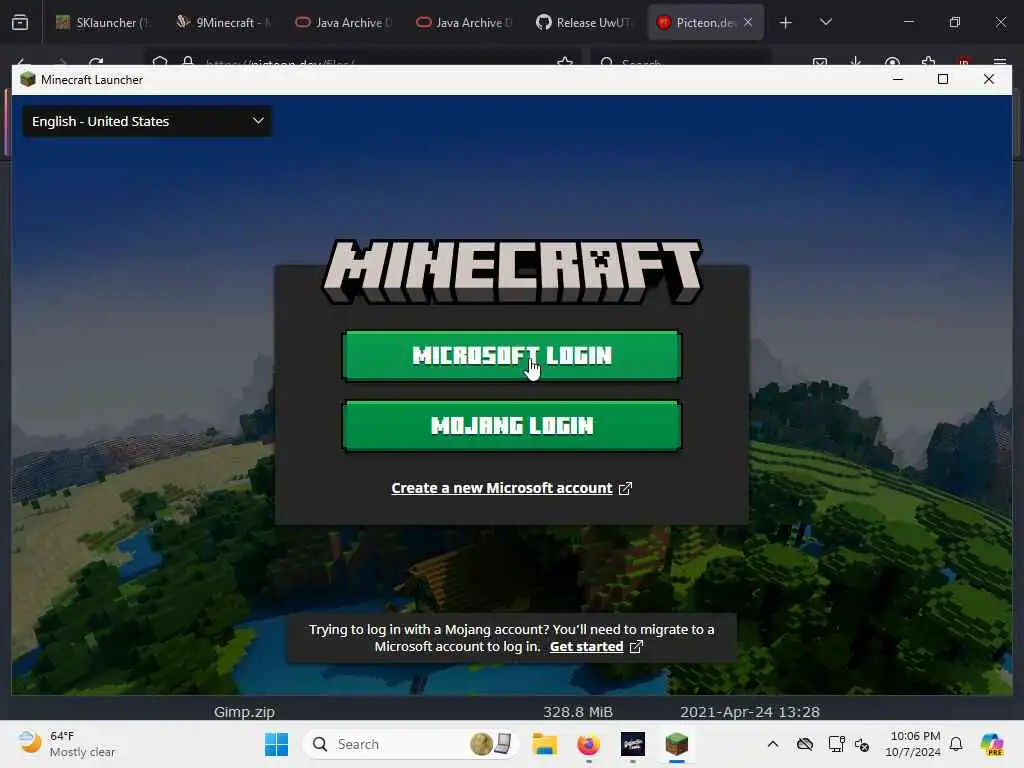Screen dimensions: 1024x768
Task: Minimize the Firefox browser window
Action: pos(908,22)
